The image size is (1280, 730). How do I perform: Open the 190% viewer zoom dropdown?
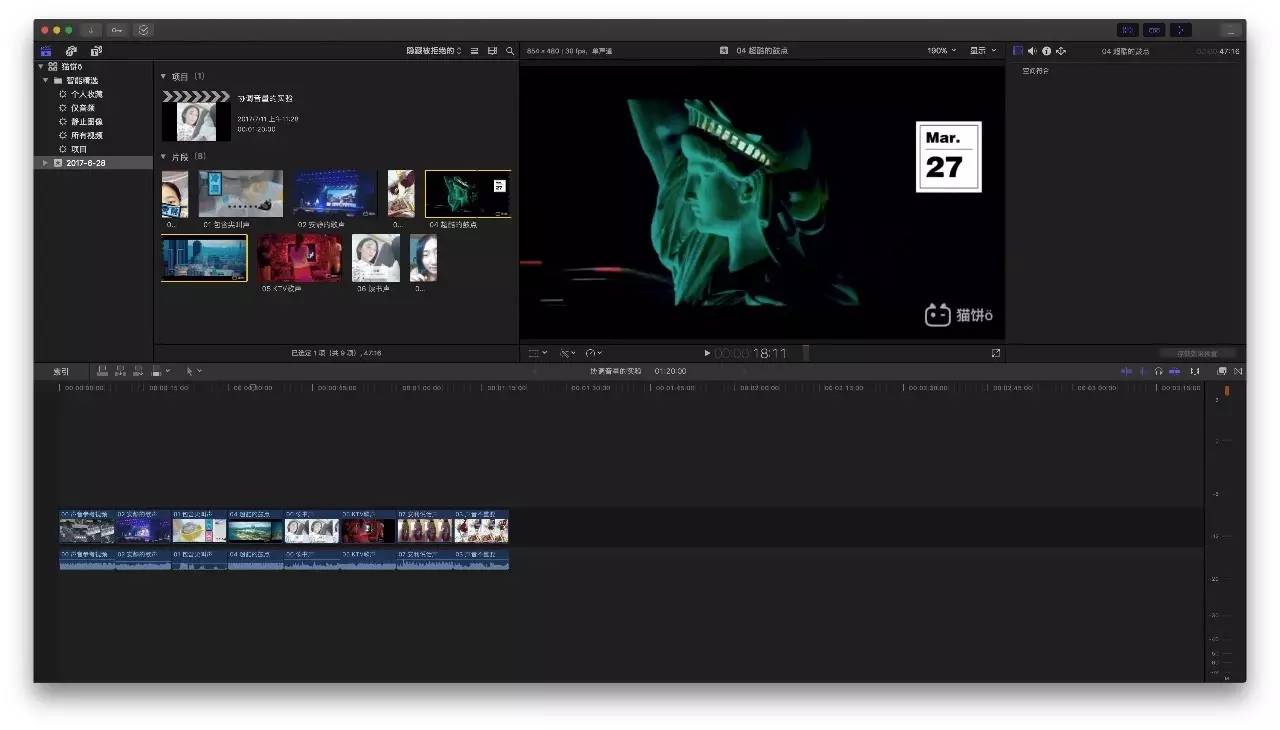pos(941,51)
